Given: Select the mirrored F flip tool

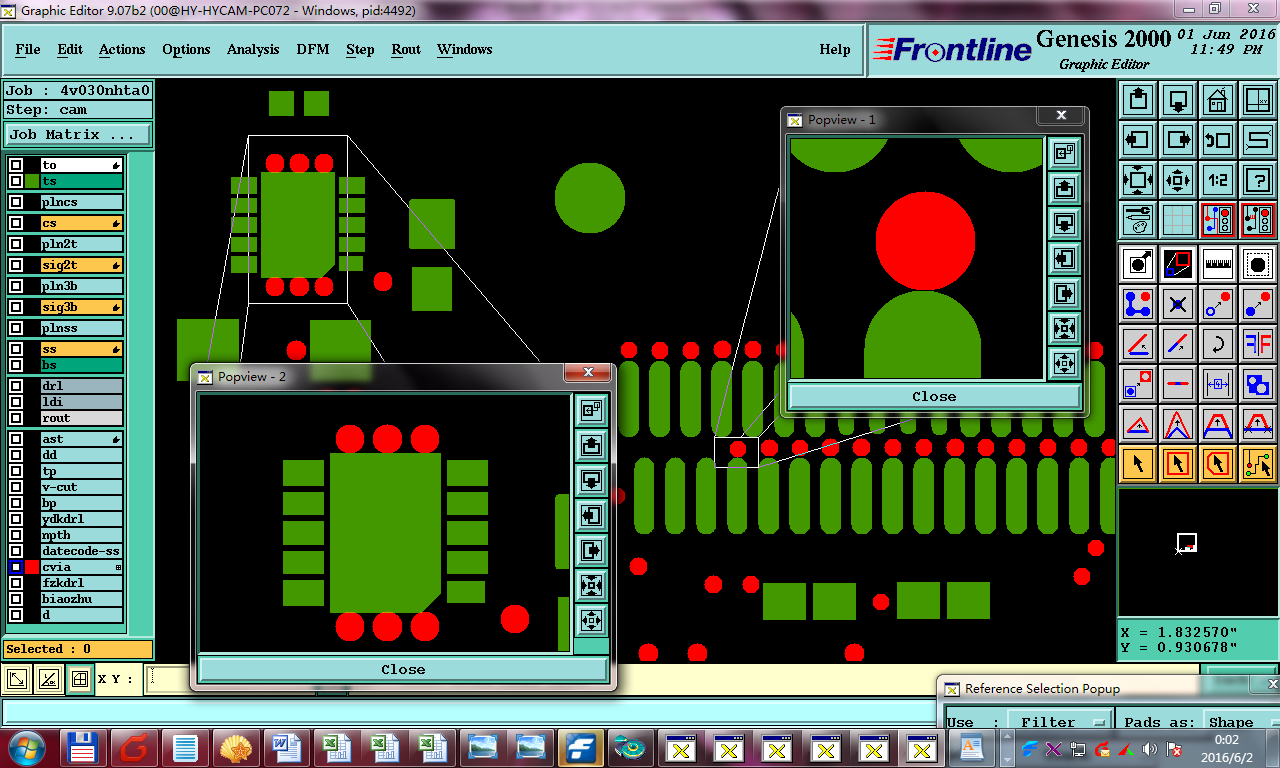Looking at the screenshot, I should 1258,344.
